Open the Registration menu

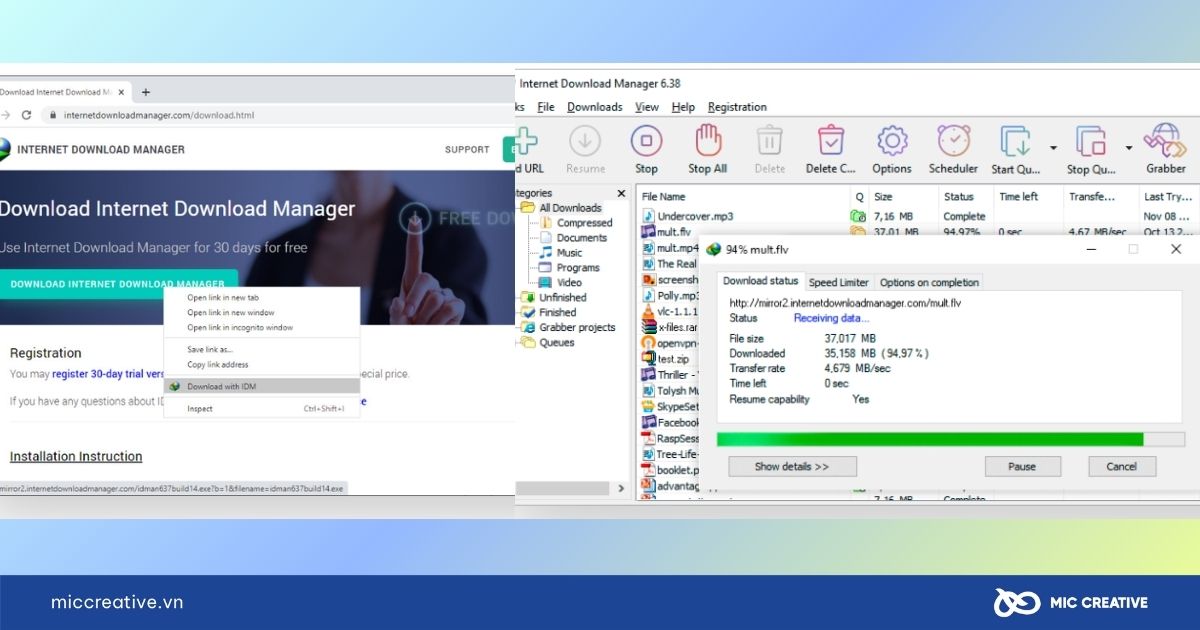coord(738,107)
